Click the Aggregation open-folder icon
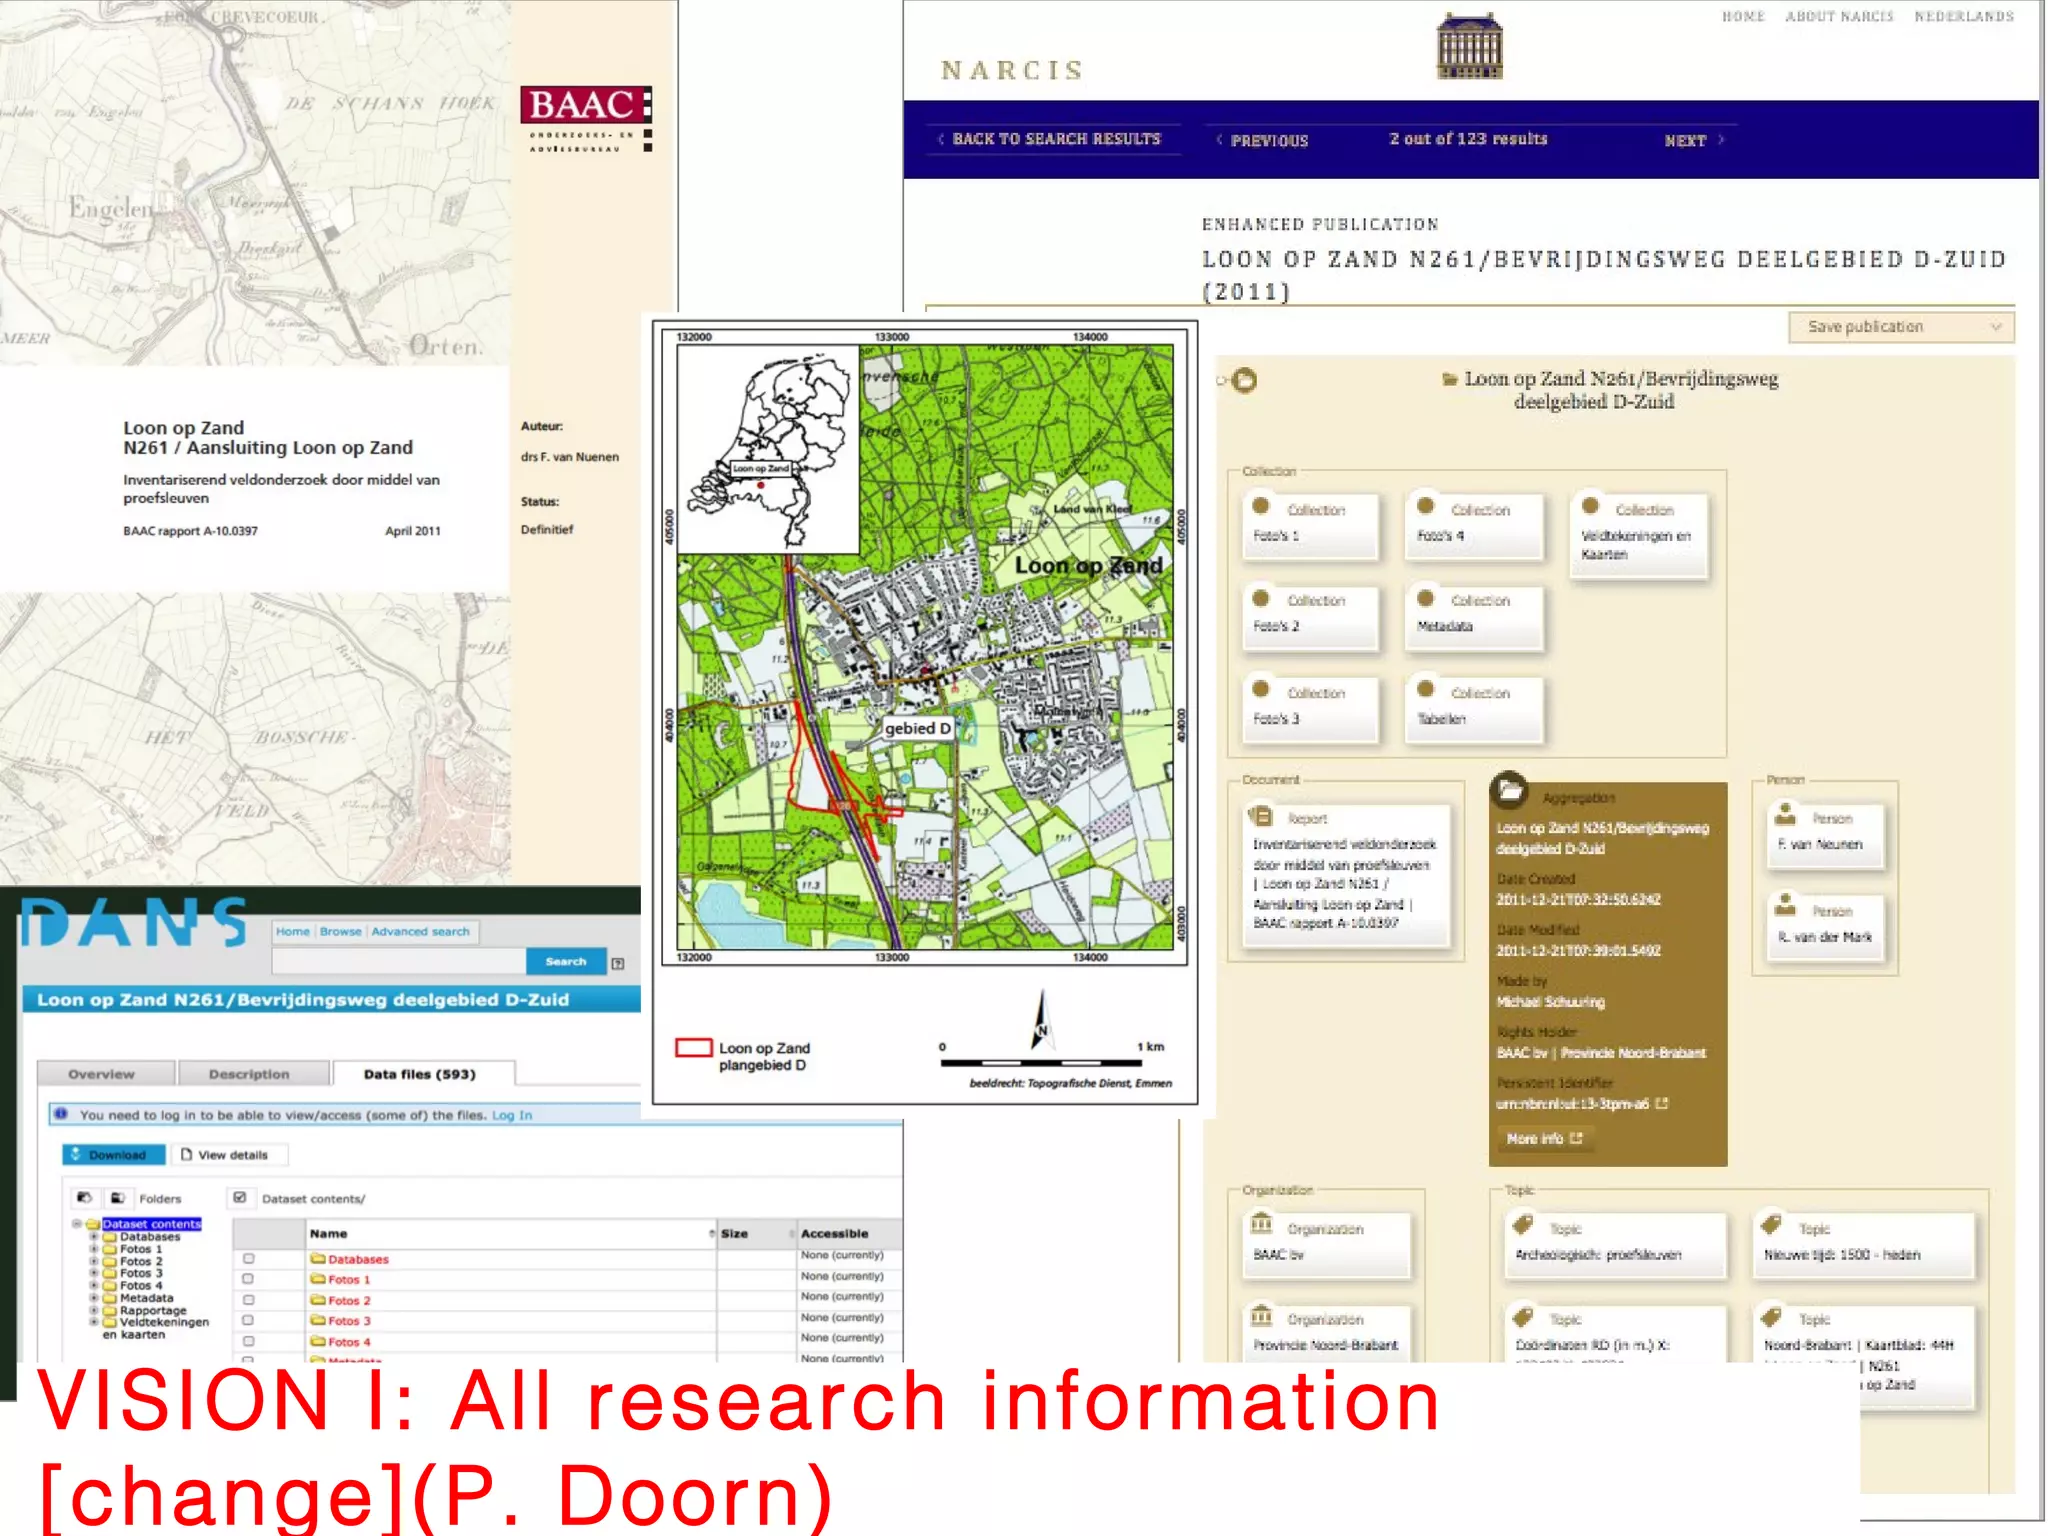 (x=1509, y=790)
